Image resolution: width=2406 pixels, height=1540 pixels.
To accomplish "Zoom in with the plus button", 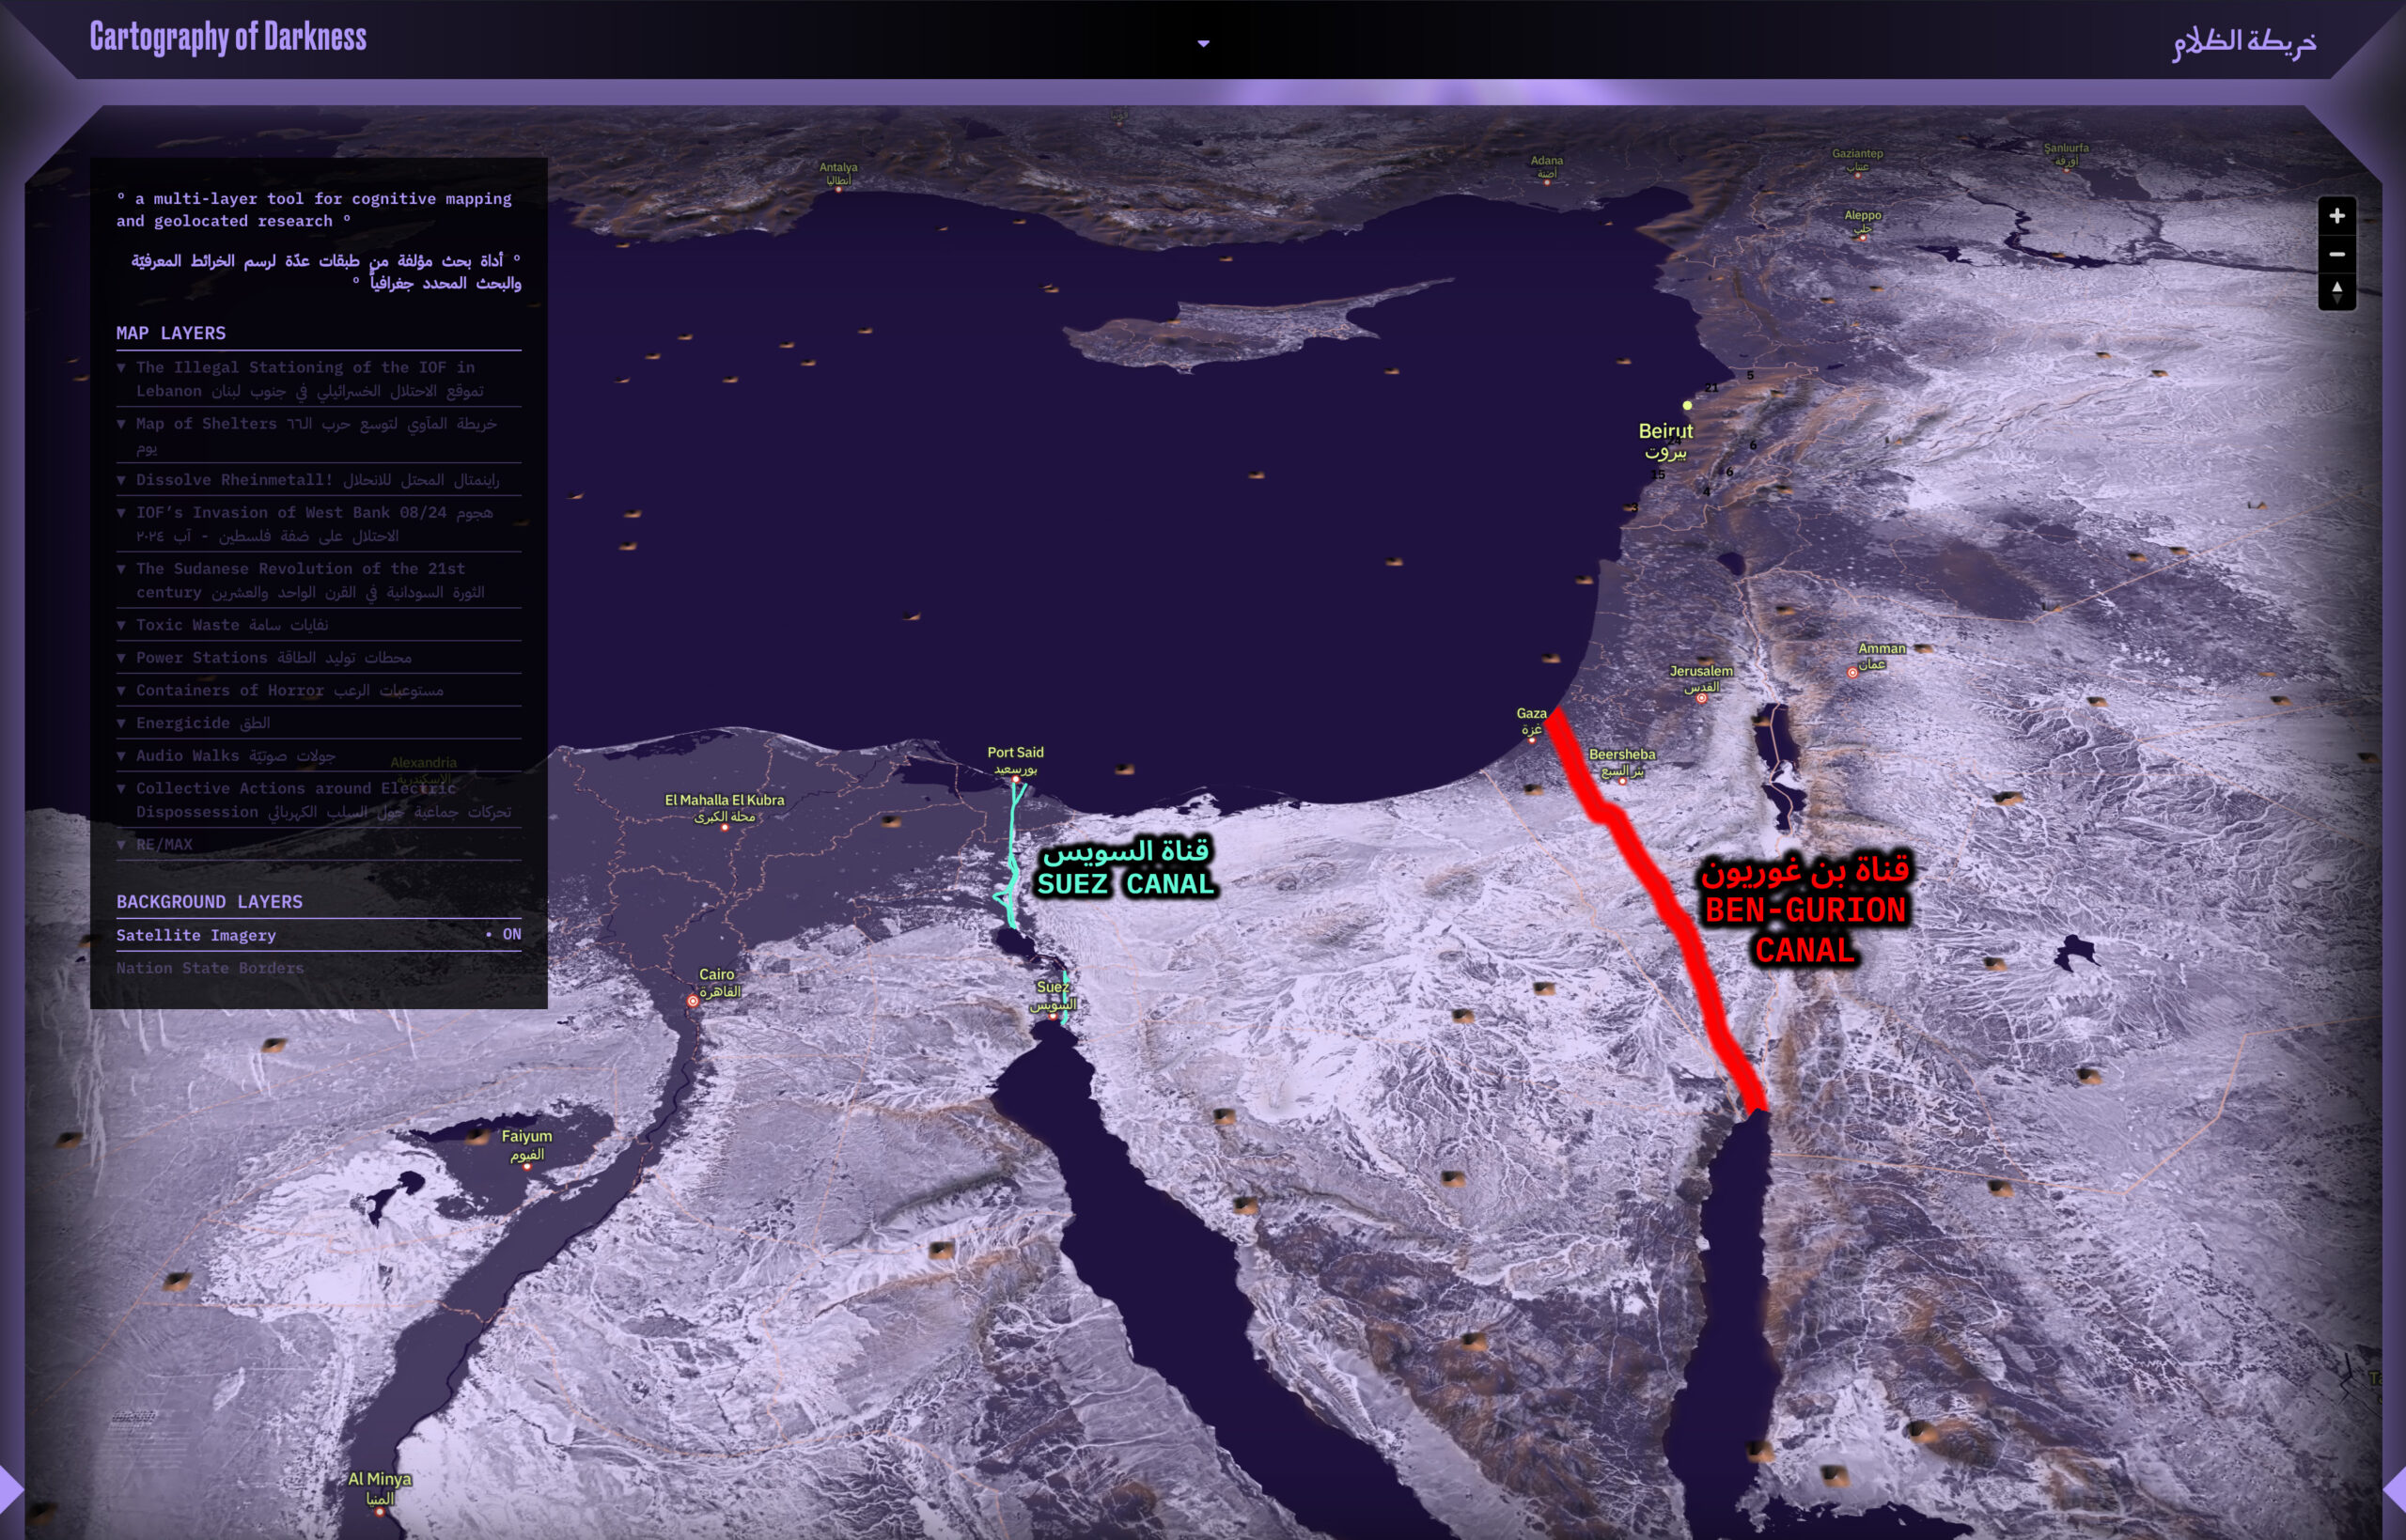I will (x=2336, y=216).
